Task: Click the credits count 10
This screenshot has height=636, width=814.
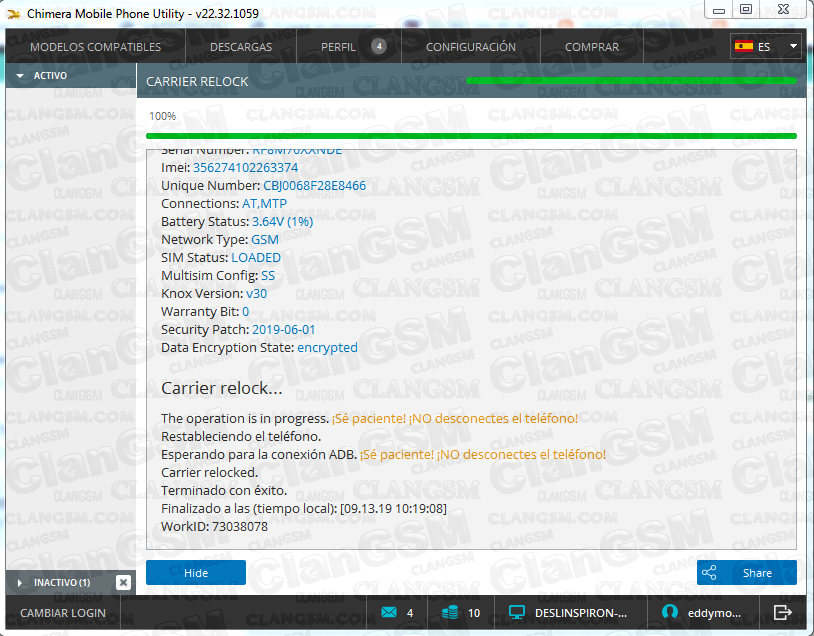Action: 473,613
